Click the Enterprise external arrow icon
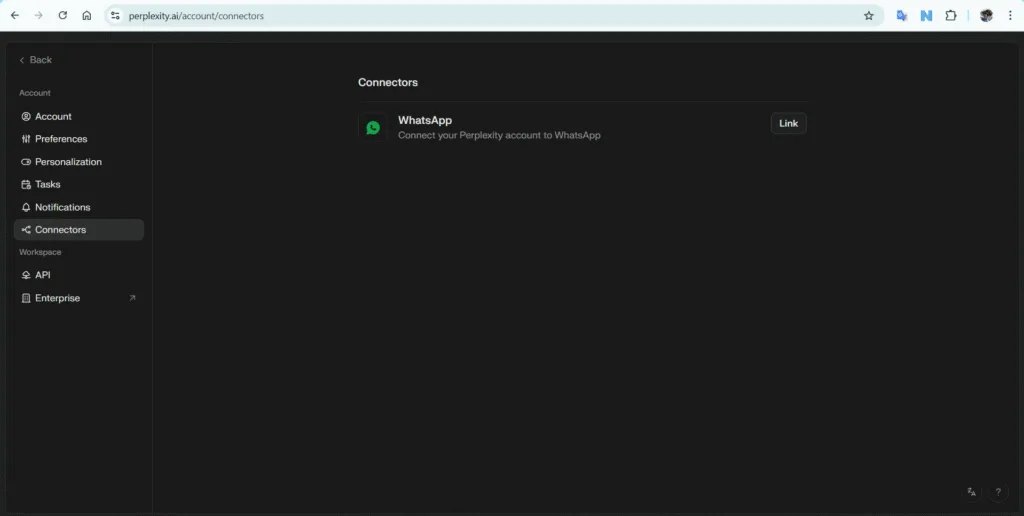Screen dimensions: 1024x516 click(132, 298)
